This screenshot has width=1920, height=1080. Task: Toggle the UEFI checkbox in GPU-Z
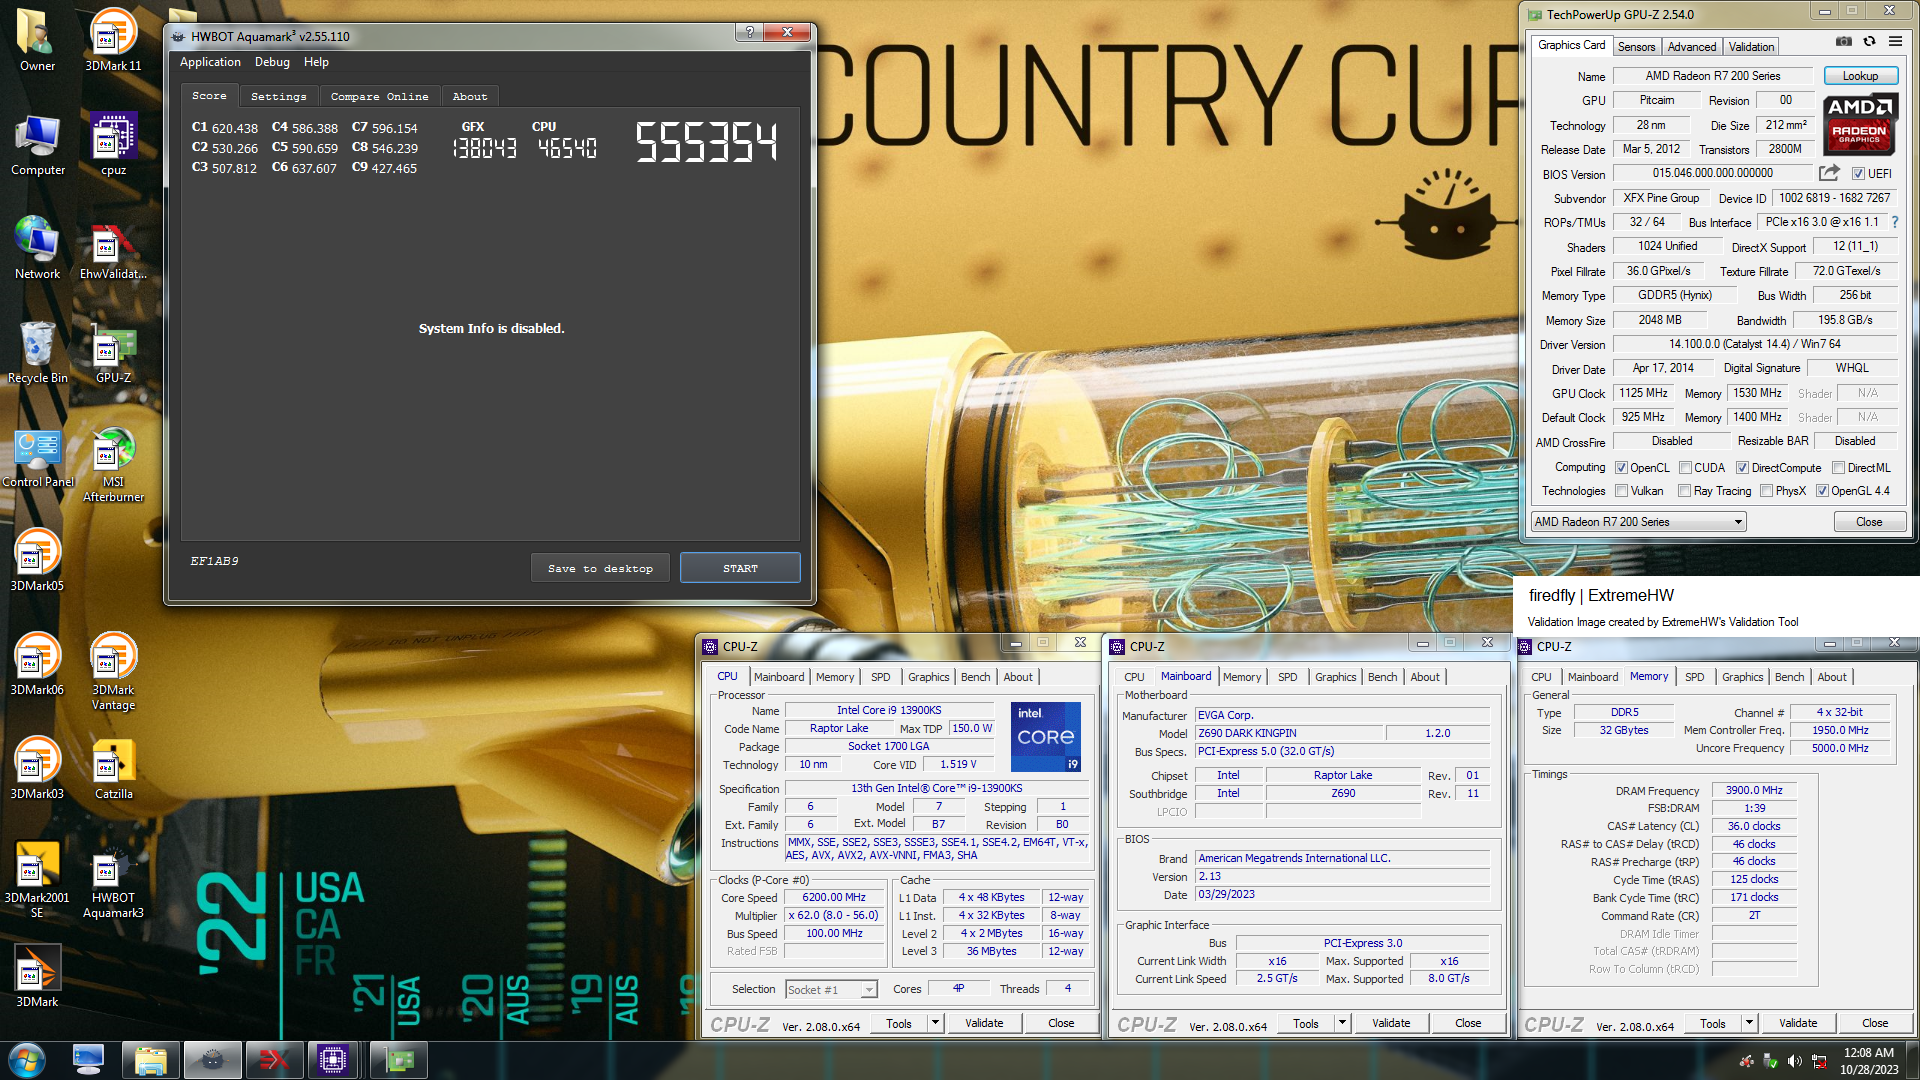point(1857,174)
